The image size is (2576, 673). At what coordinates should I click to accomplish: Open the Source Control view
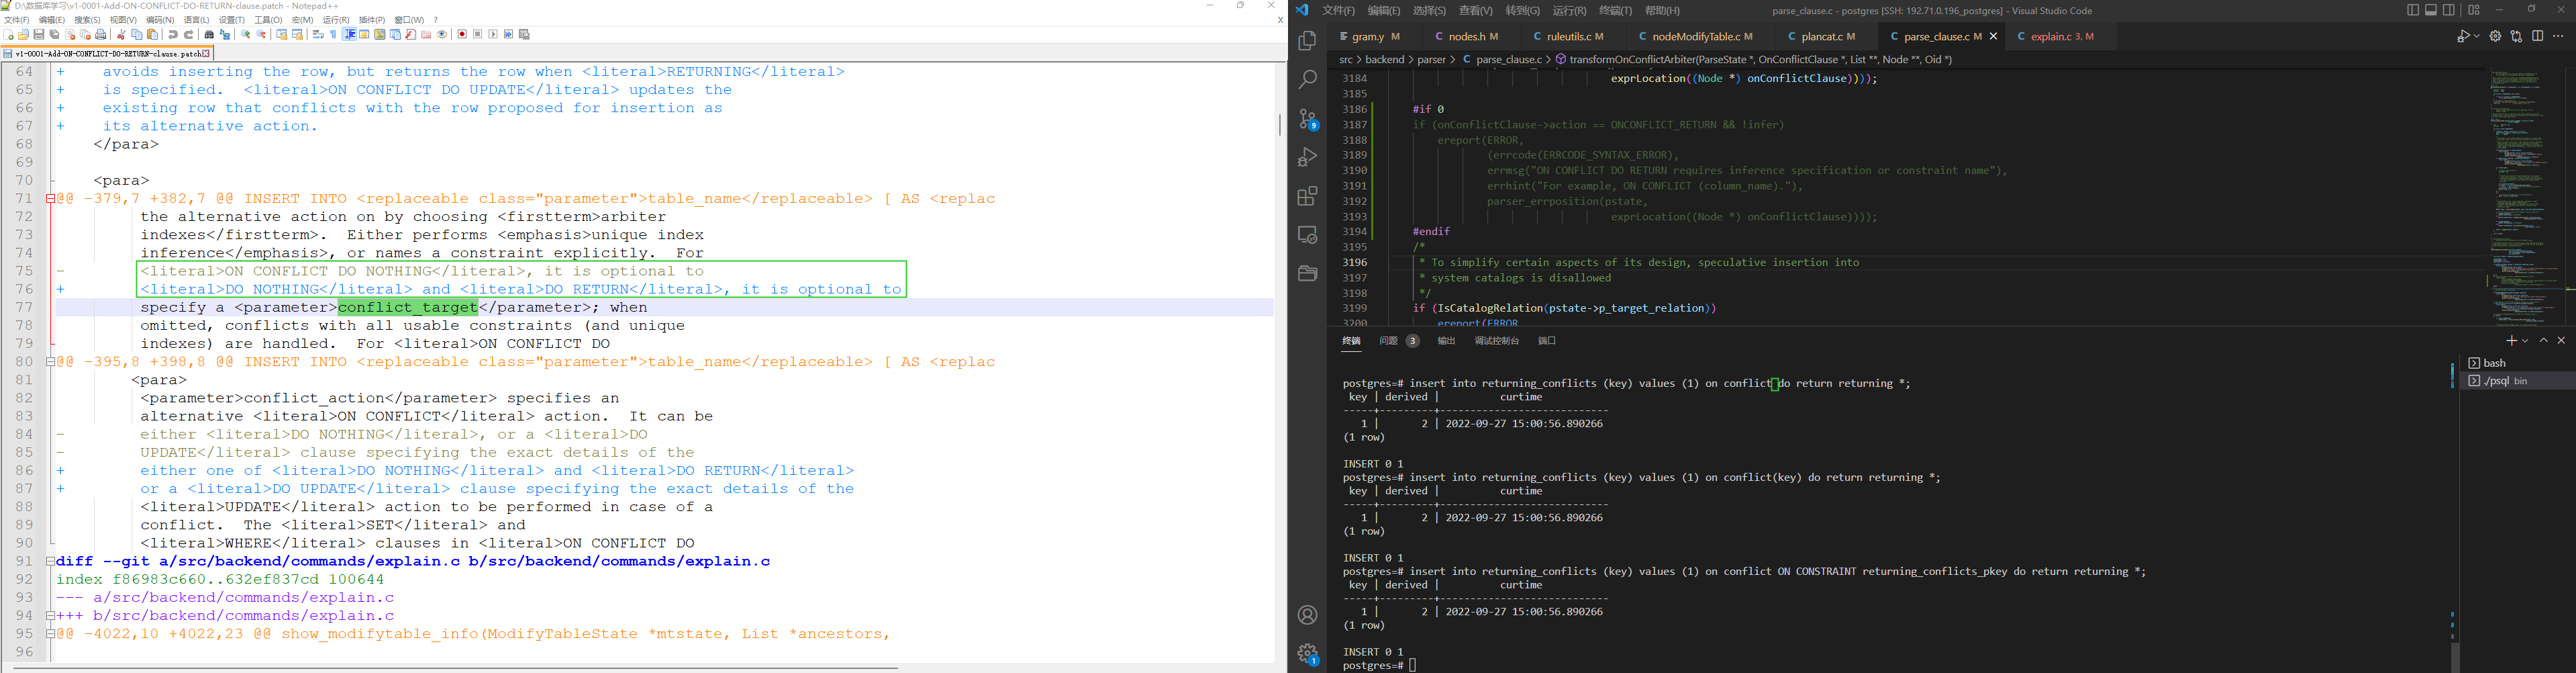point(1307,119)
